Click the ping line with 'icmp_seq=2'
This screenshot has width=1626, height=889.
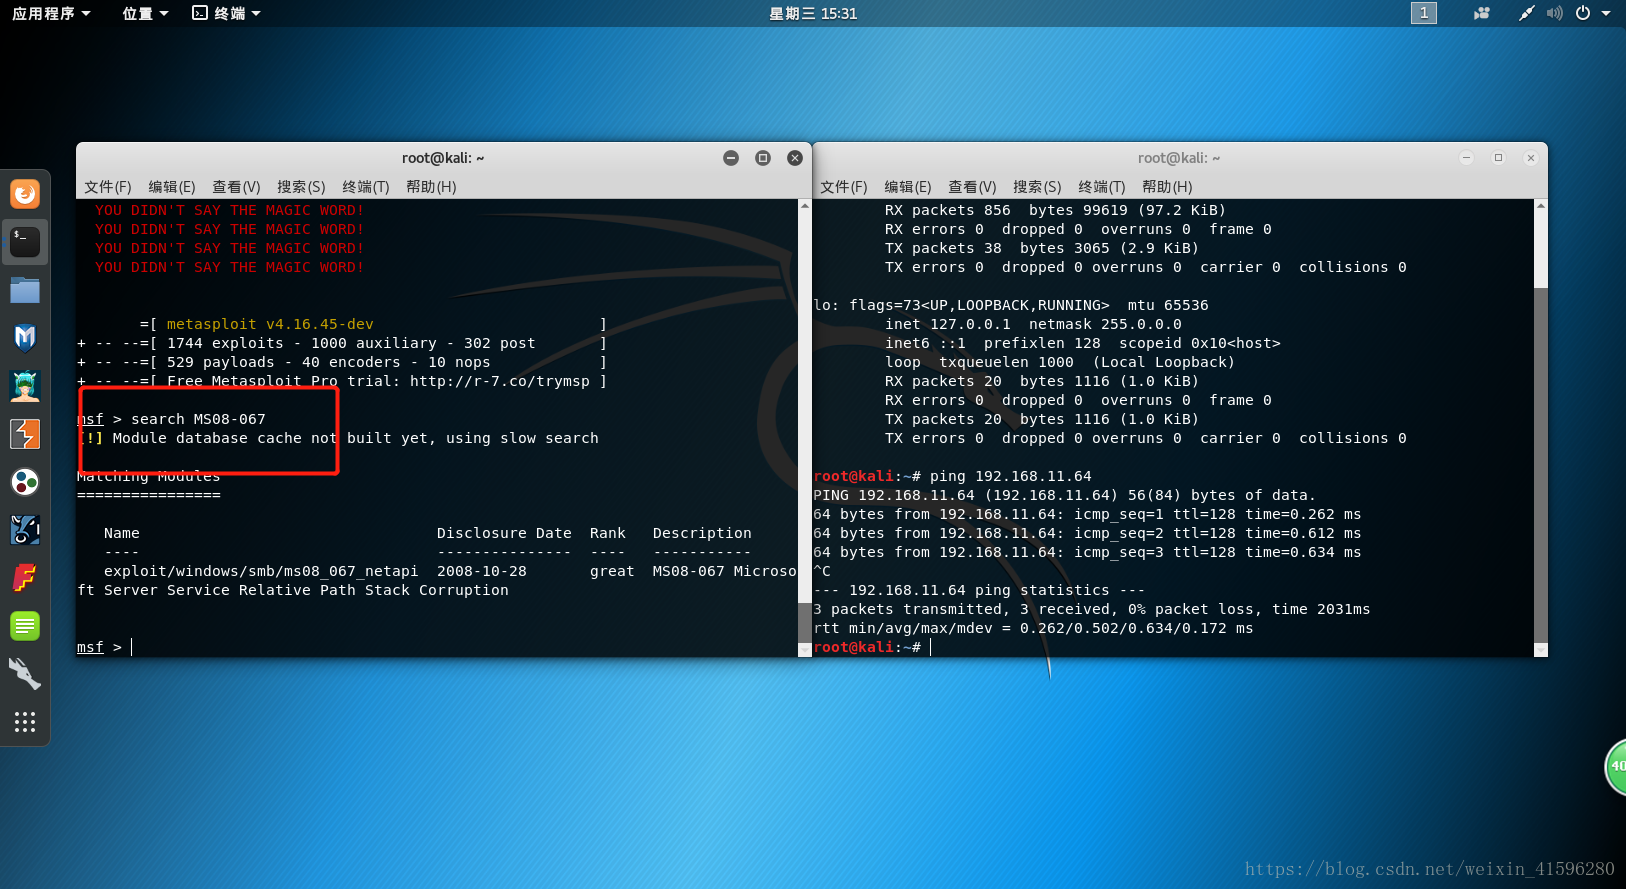1087,533
